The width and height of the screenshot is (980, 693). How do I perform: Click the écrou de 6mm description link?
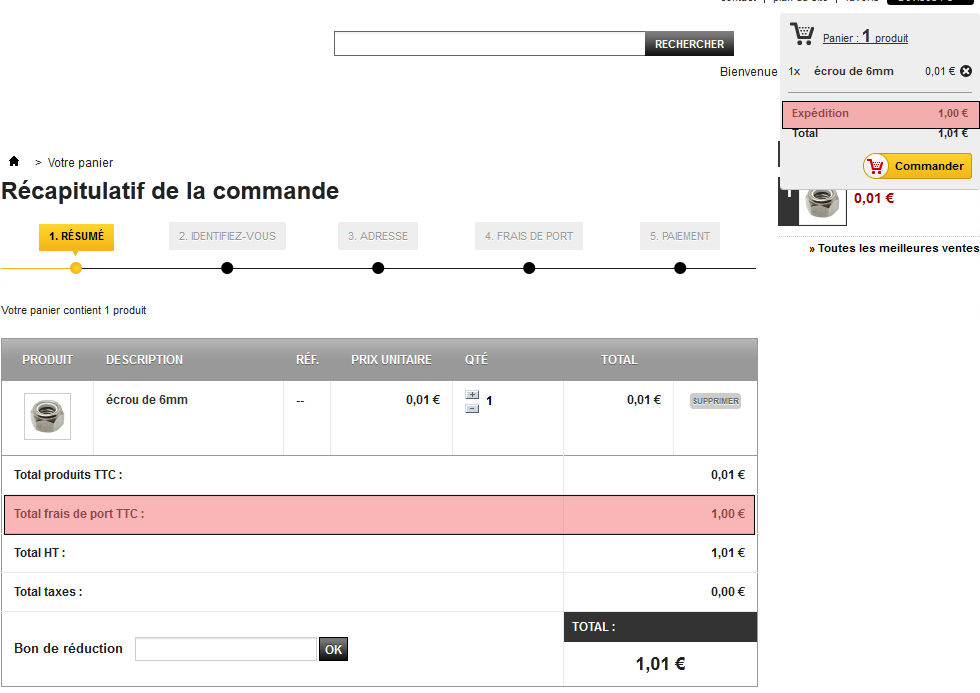[x=147, y=400]
